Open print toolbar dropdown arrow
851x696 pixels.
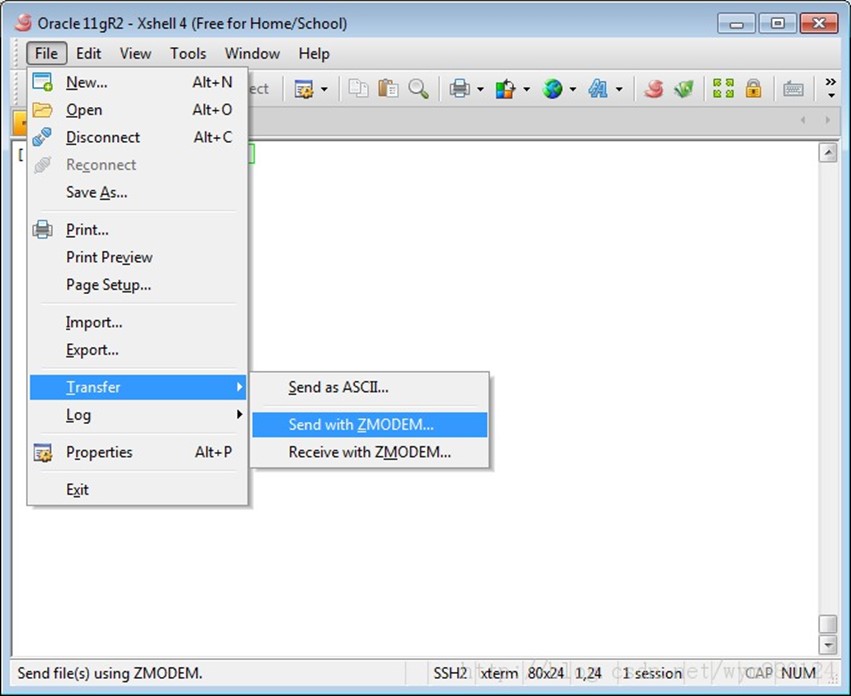click(x=480, y=89)
